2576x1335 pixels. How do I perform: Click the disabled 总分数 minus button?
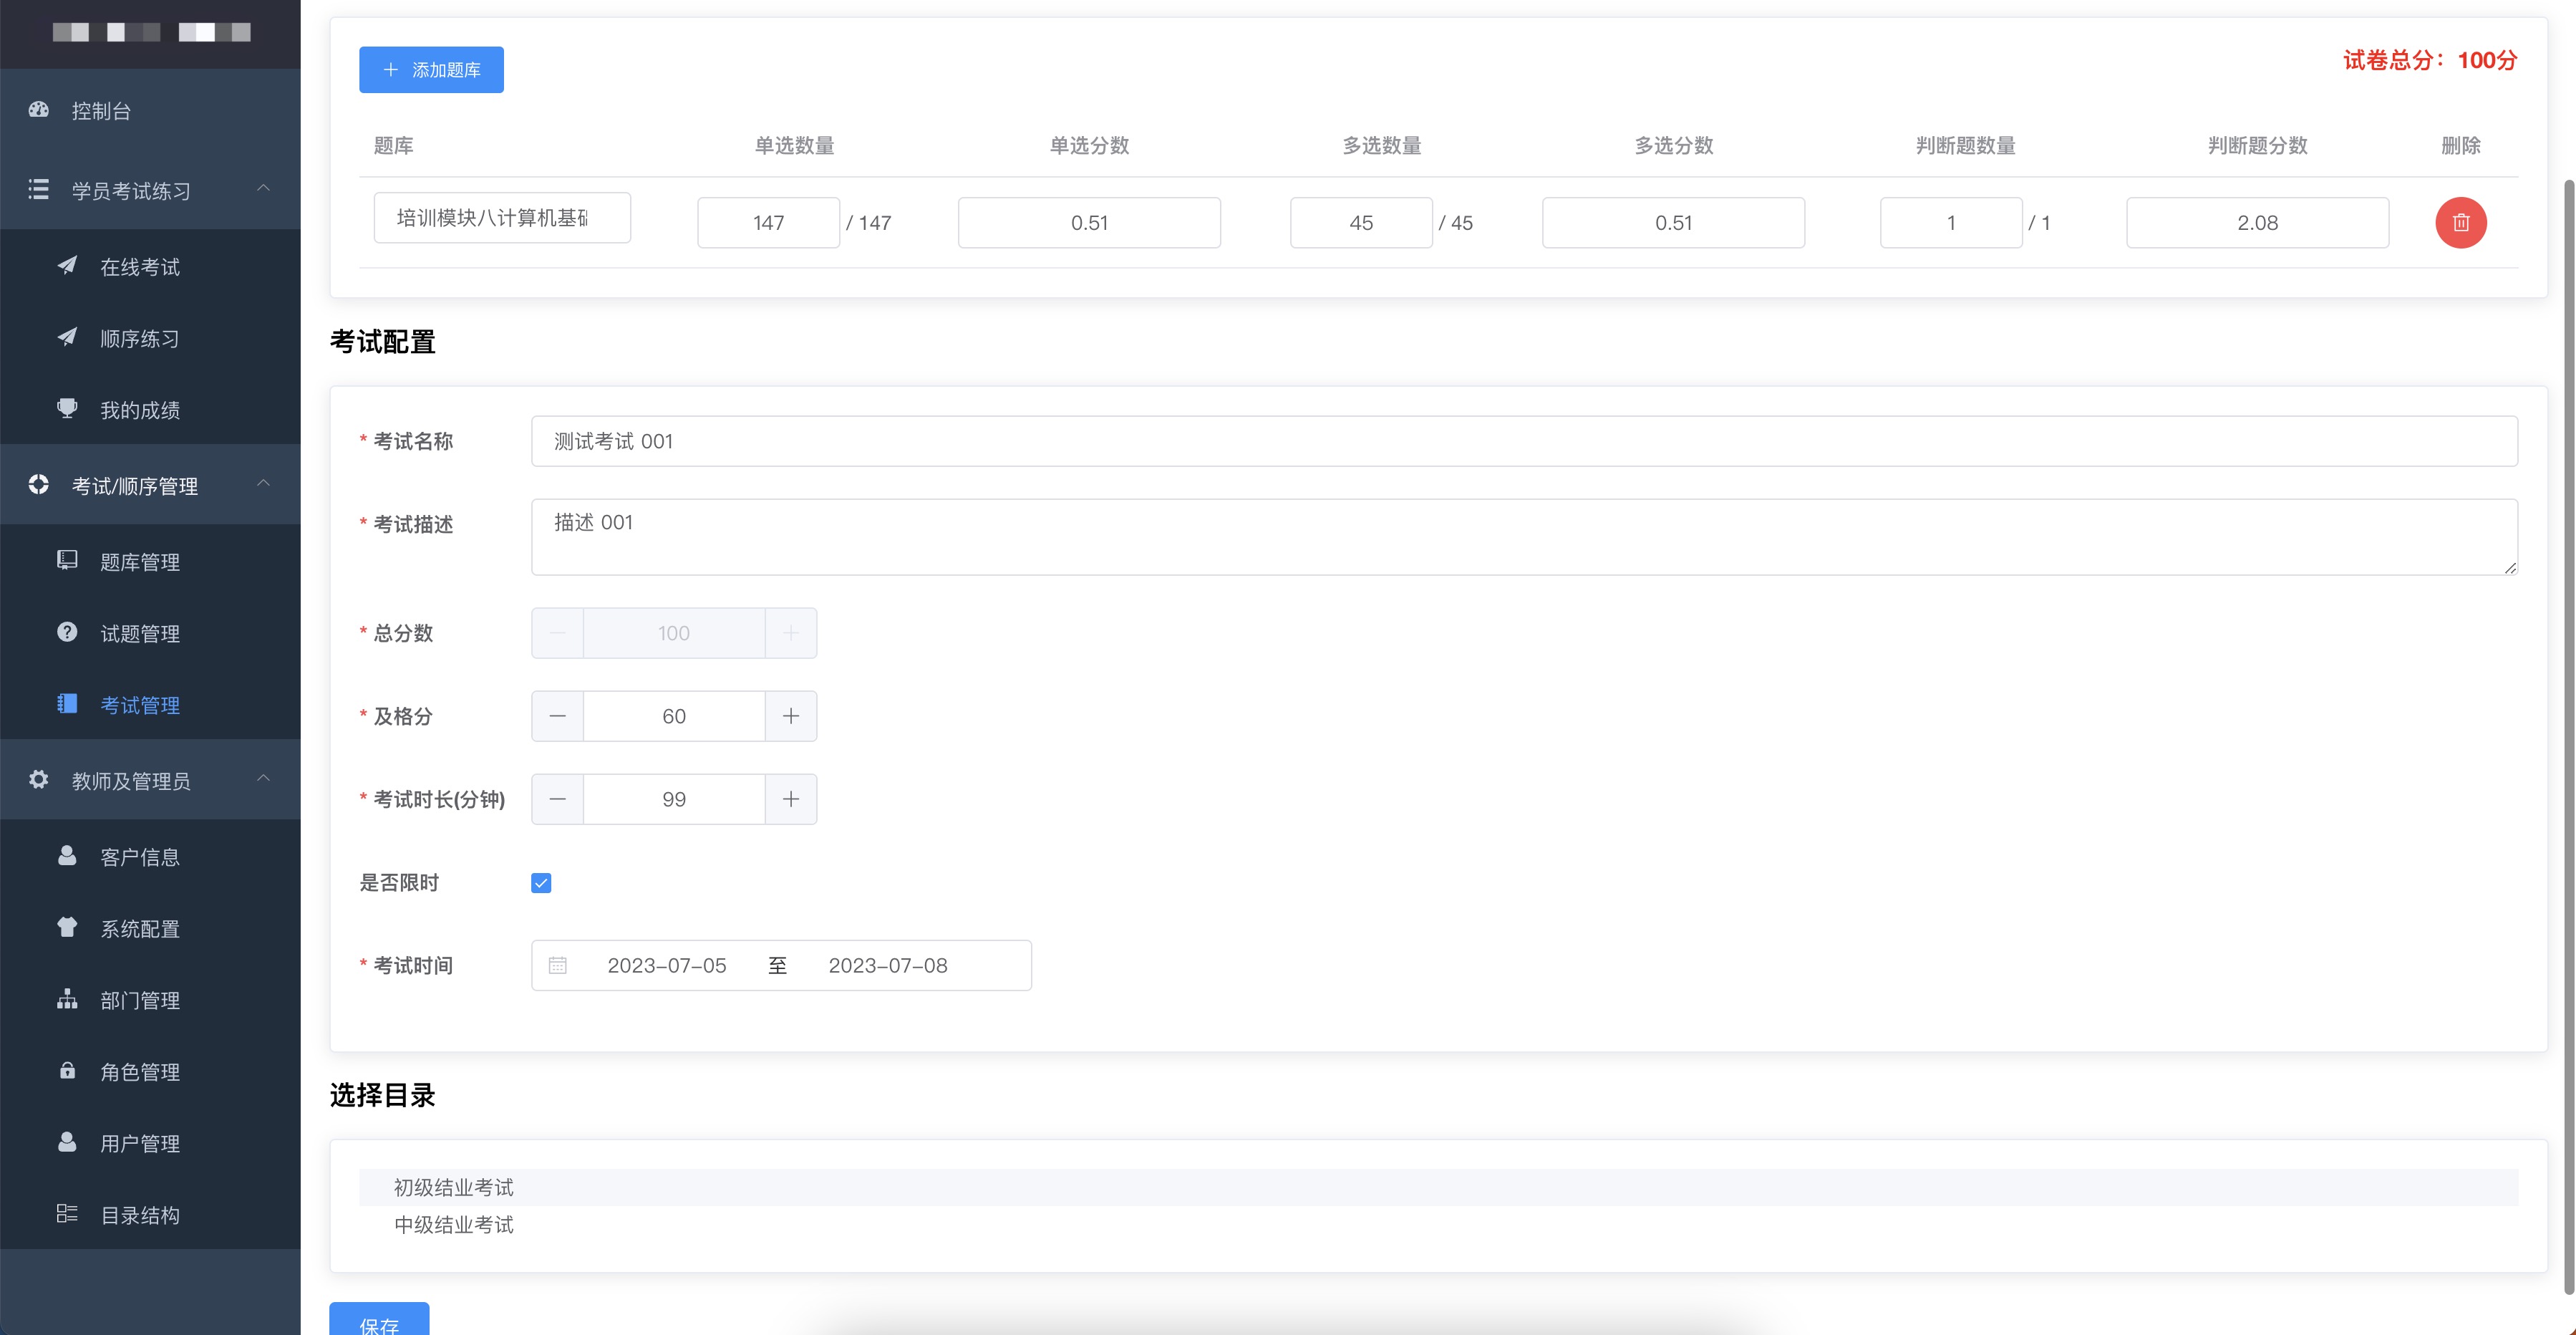click(x=558, y=633)
